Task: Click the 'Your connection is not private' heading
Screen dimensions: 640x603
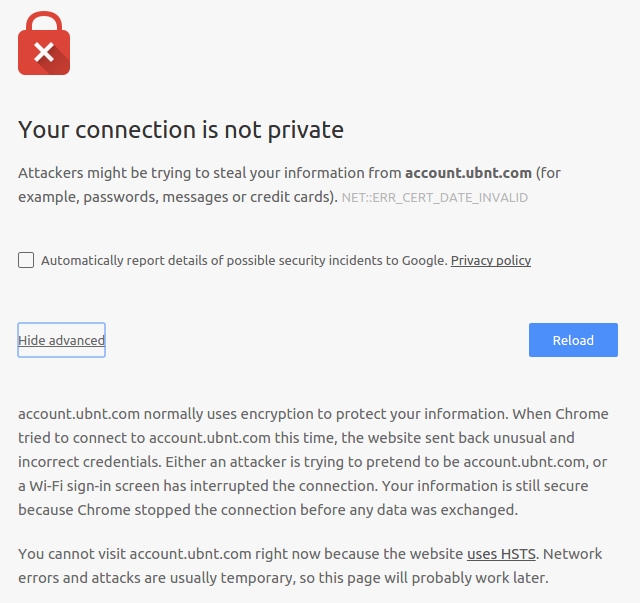Action: [x=181, y=130]
